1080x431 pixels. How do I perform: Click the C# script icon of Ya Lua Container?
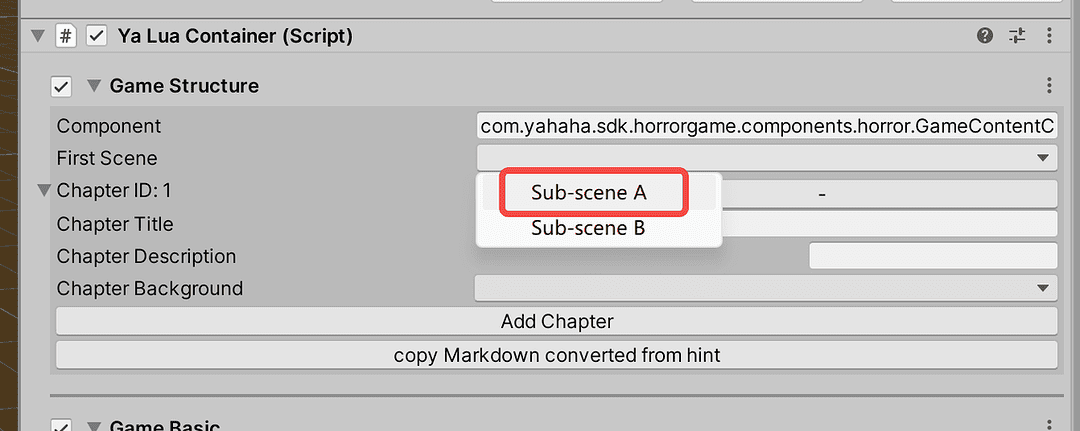tap(66, 36)
